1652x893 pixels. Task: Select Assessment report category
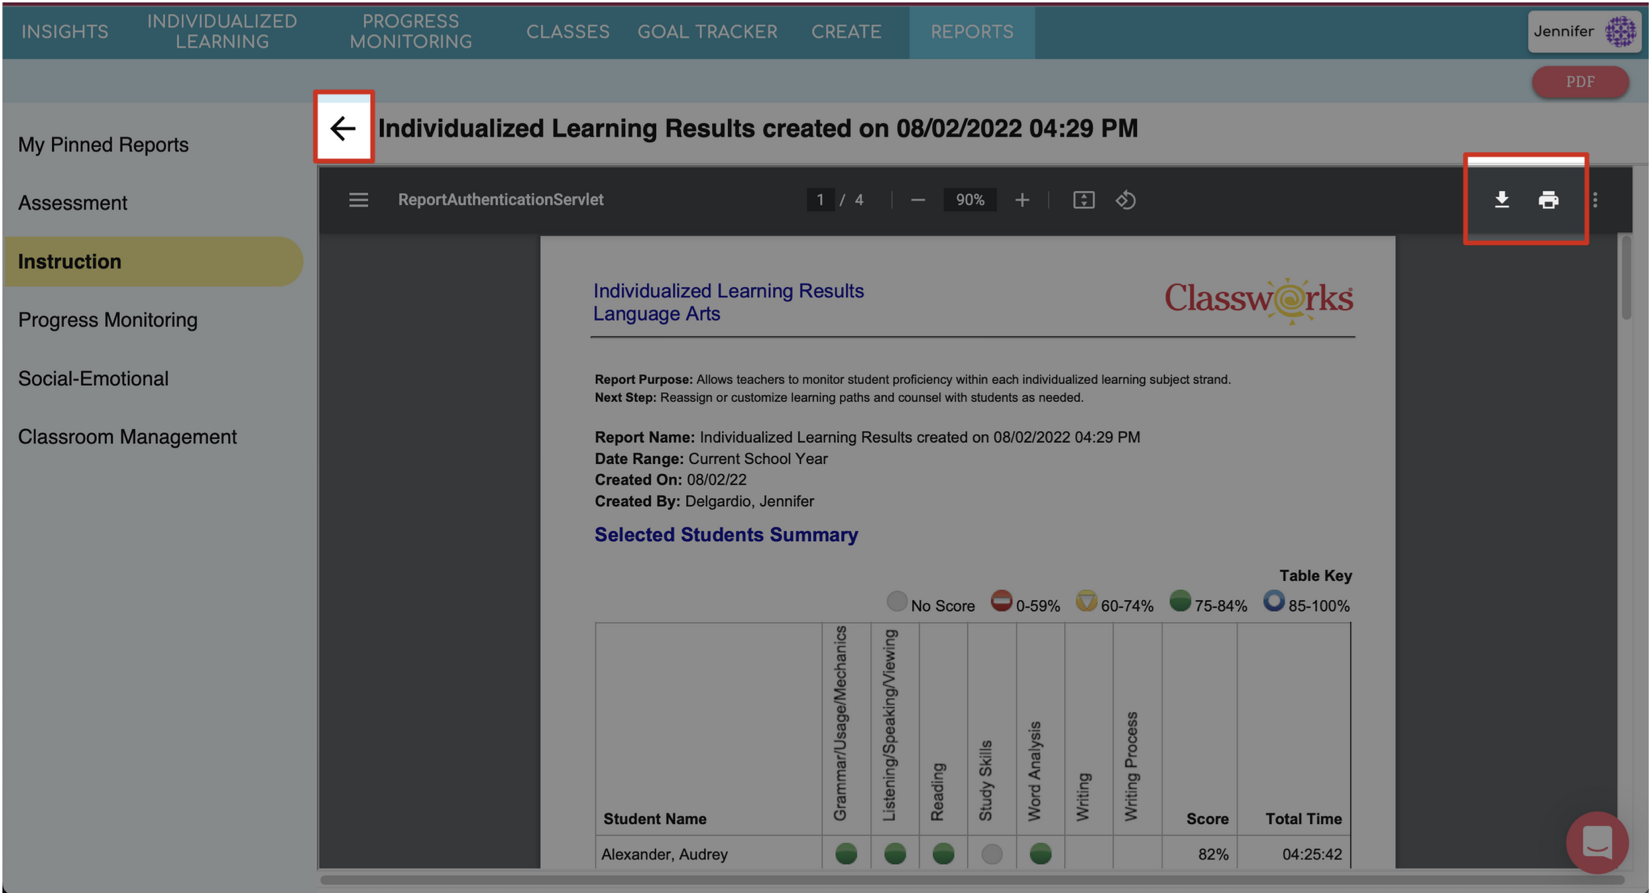coord(72,203)
